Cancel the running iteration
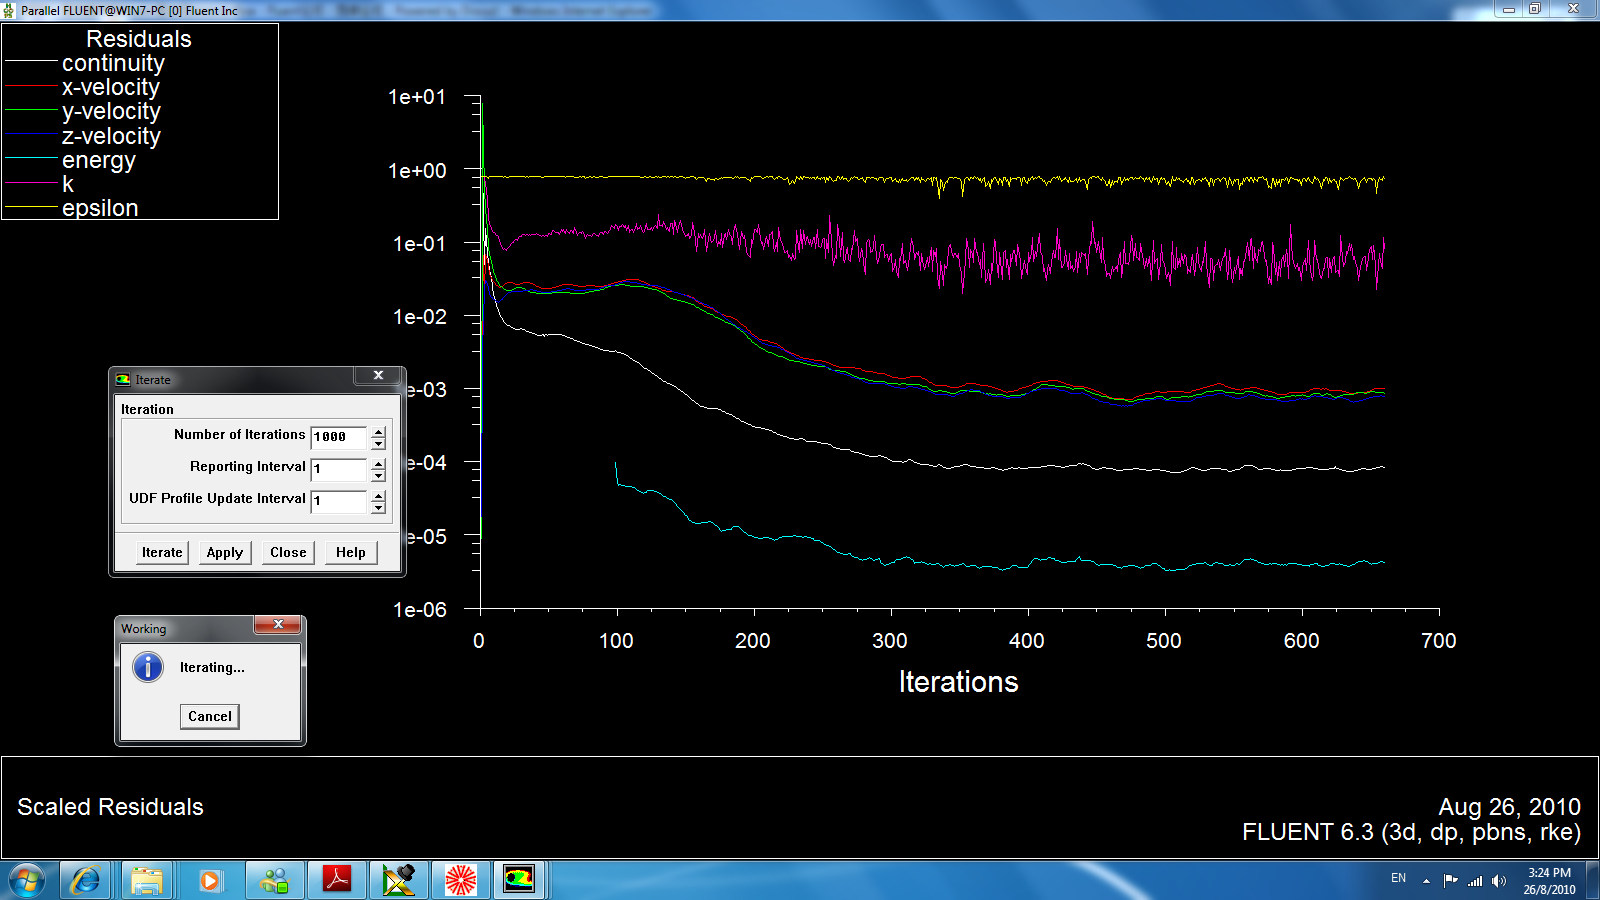The image size is (1600, 900). tap(210, 716)
